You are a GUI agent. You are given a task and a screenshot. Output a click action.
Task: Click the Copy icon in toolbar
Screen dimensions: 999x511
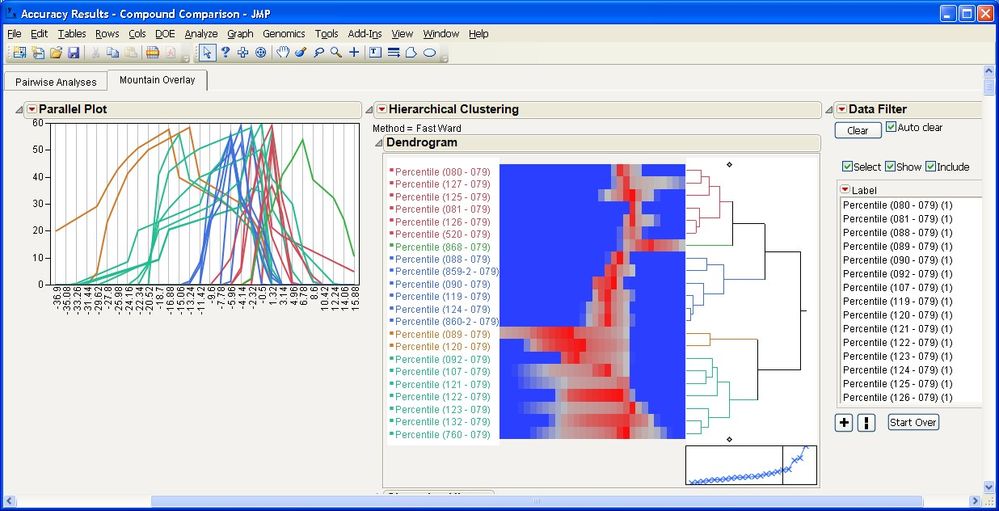113,53
